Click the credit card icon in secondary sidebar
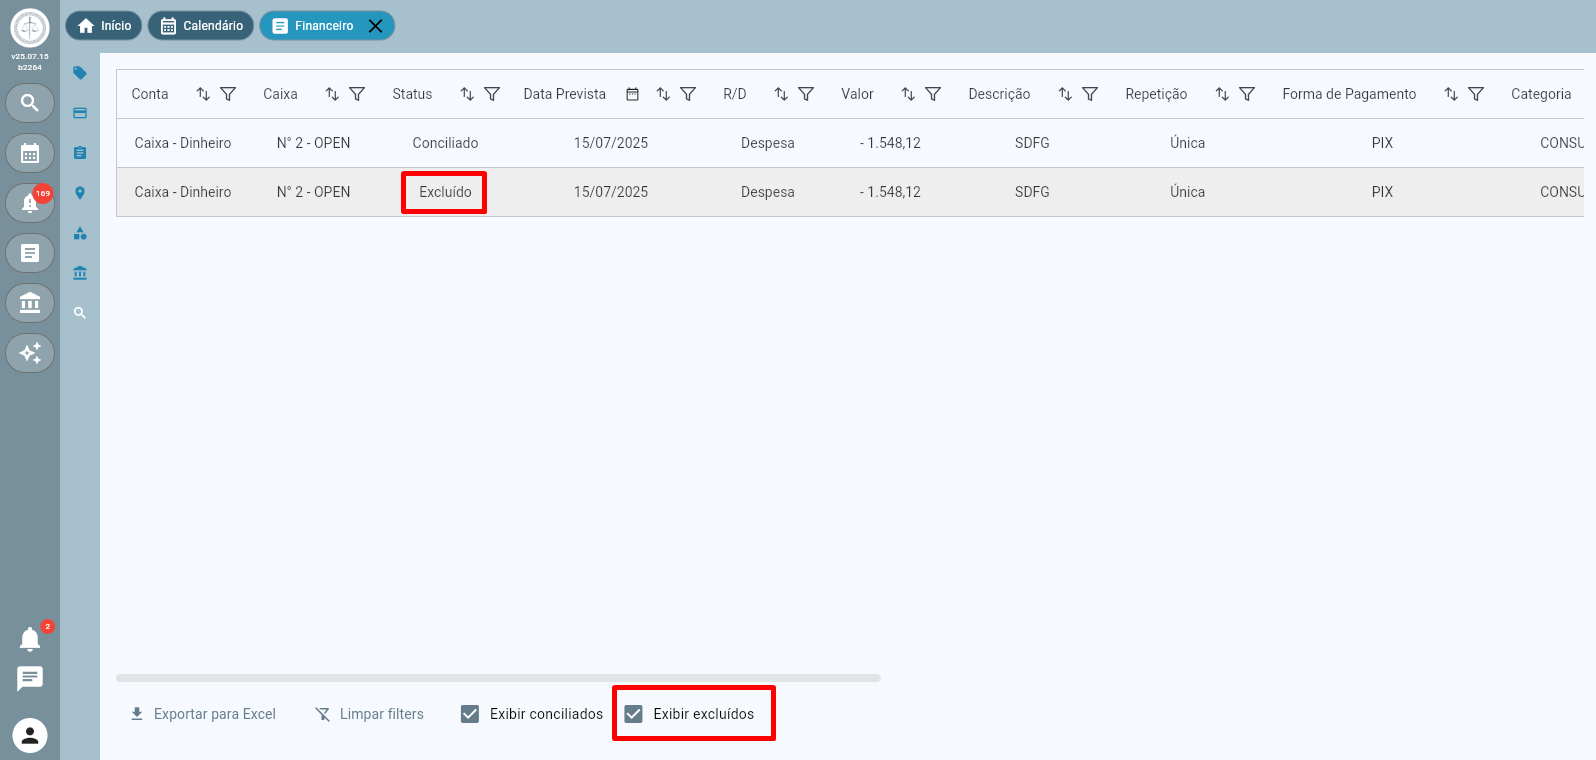1596x760 pixels. point(80,113)
